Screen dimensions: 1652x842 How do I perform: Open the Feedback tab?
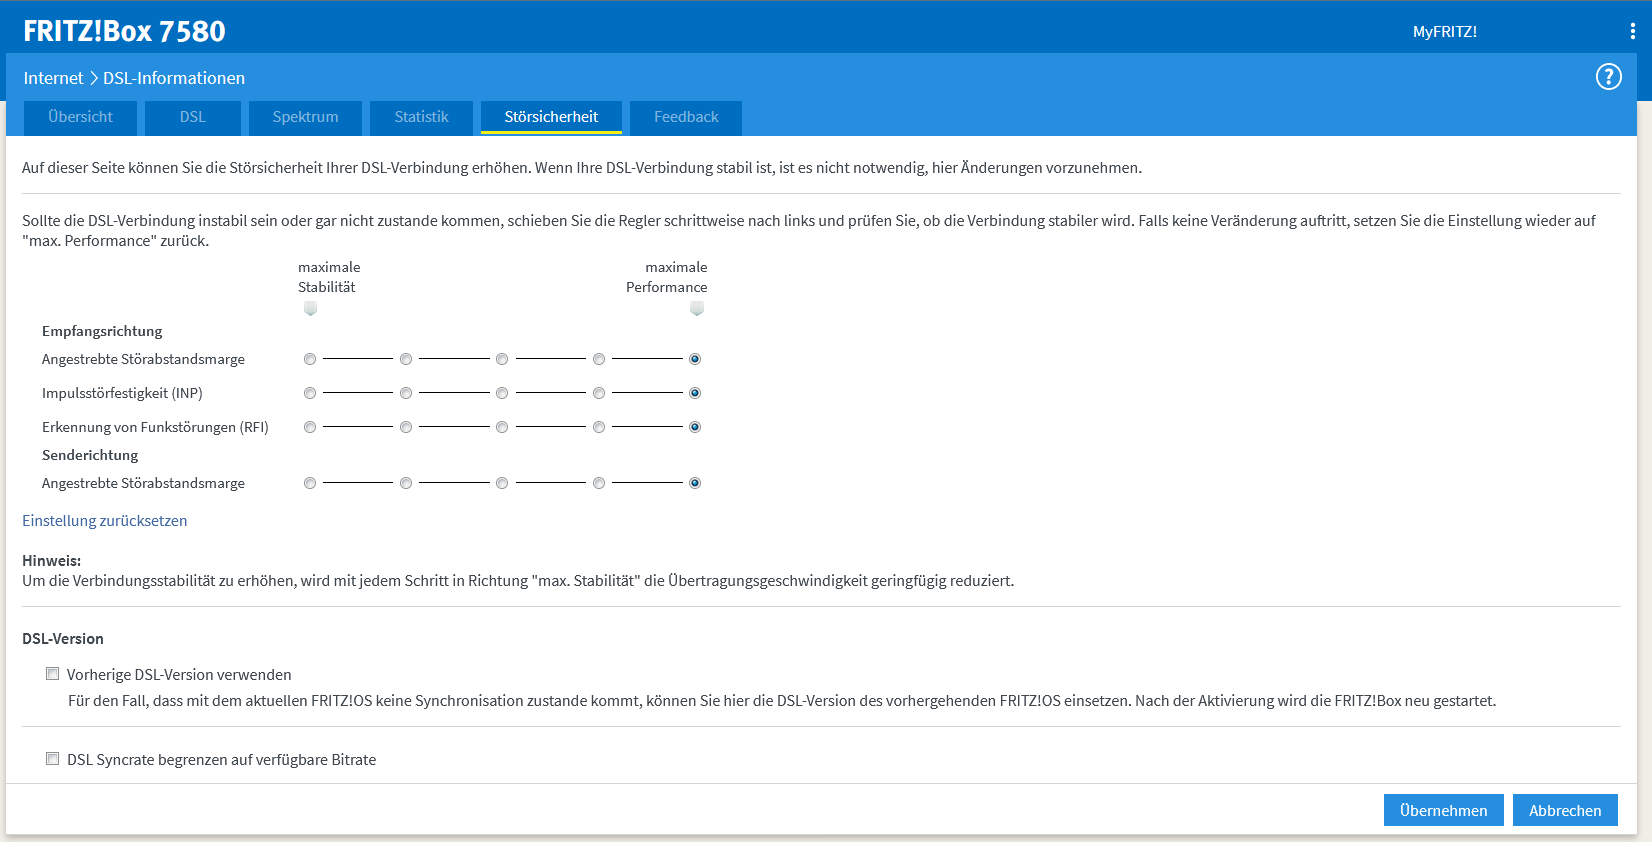[x=686, y=117]
